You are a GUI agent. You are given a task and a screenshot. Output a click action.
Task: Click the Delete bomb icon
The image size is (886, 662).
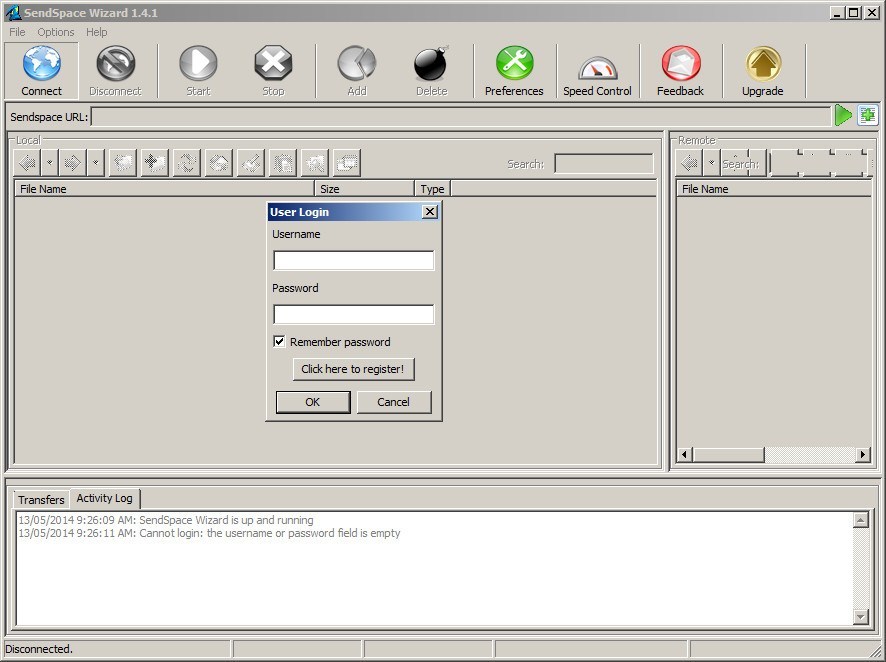point(431,63)
